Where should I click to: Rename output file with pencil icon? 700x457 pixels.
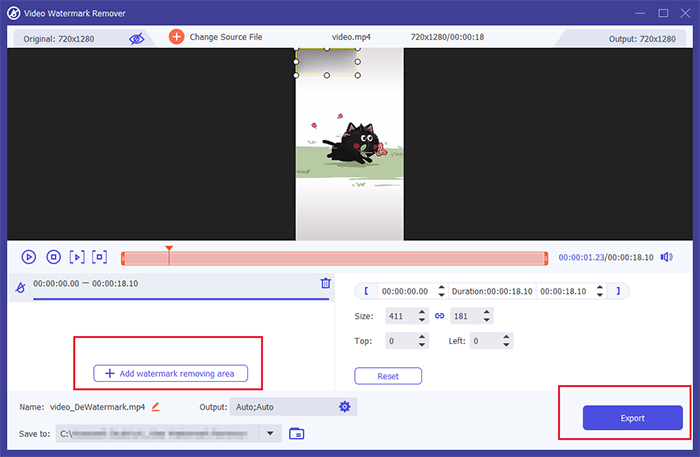(x=155, y=407)
